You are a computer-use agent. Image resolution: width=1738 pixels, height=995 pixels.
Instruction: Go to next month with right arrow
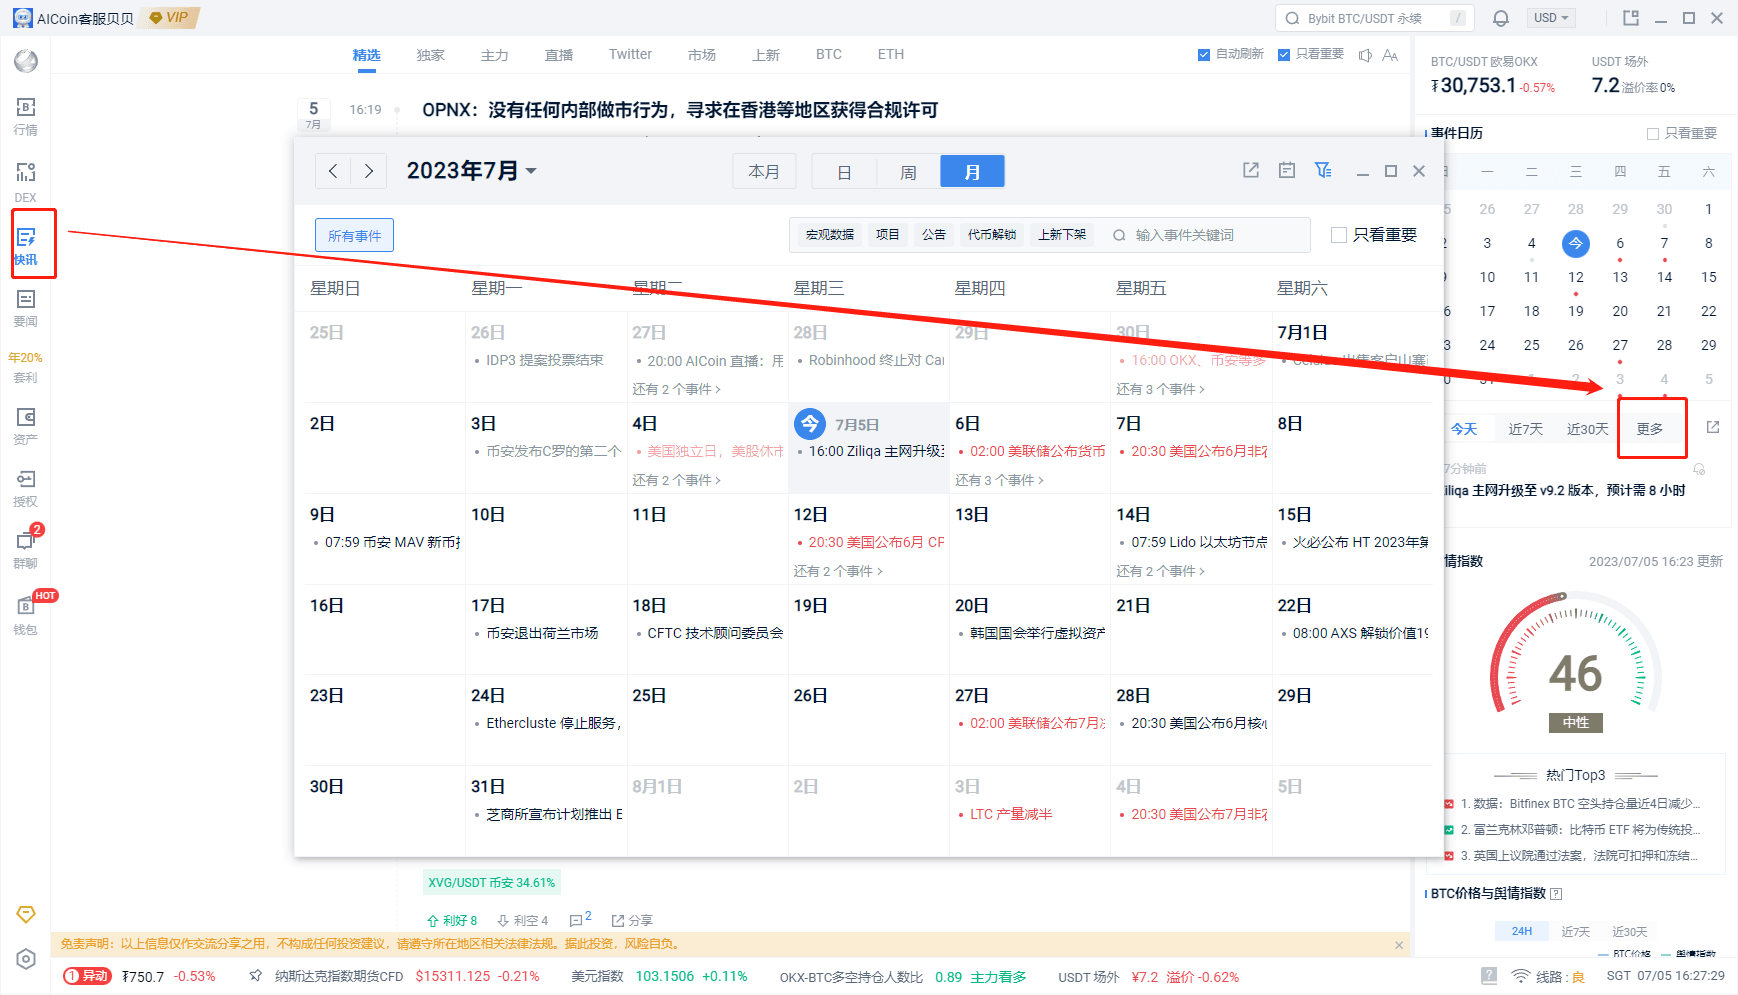(368, 171)
